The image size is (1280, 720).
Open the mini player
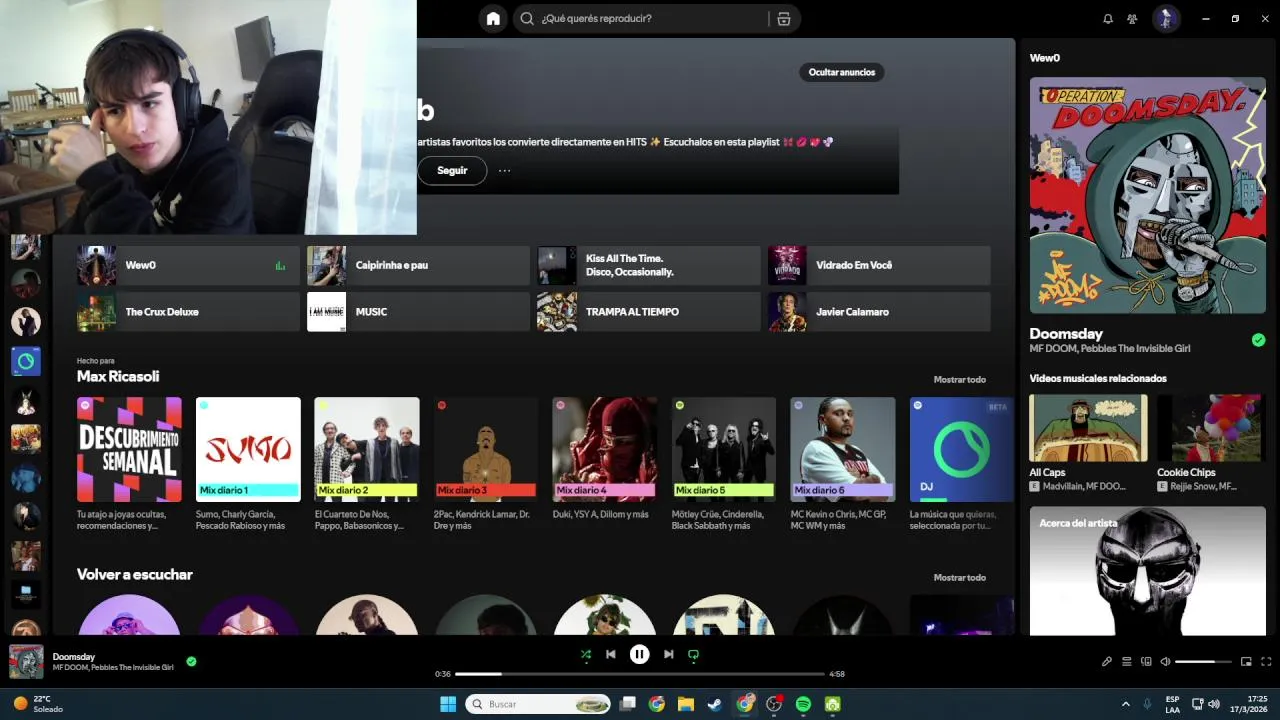1246,661
